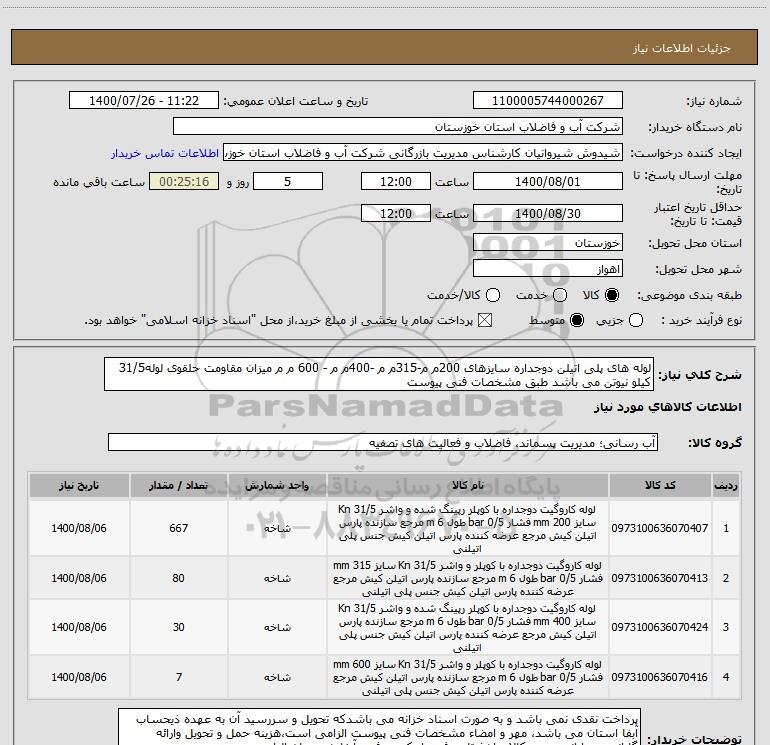Click the quantity 30 cell

(x=179, y=627)
